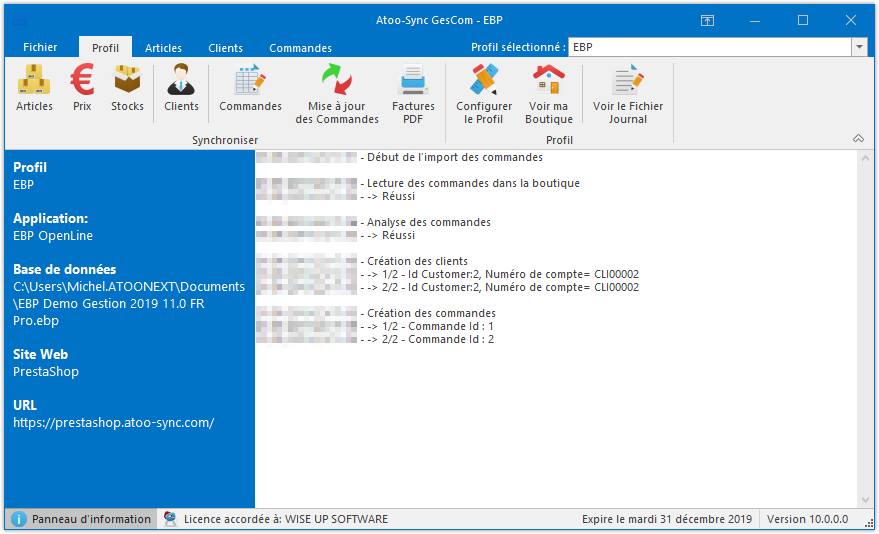This screenshot has width=879, height=534.
Task: Click the '2/2 - Commande Id : 2' line
Action: coord(427,340)
